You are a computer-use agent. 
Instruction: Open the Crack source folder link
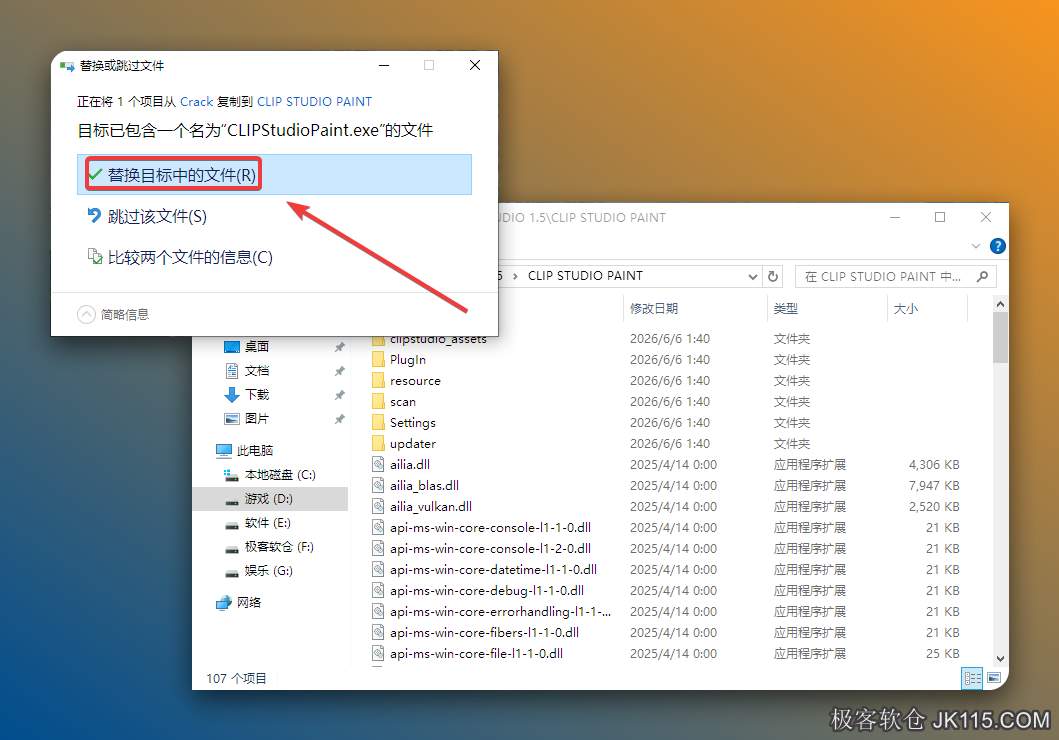tap(197, 101)
